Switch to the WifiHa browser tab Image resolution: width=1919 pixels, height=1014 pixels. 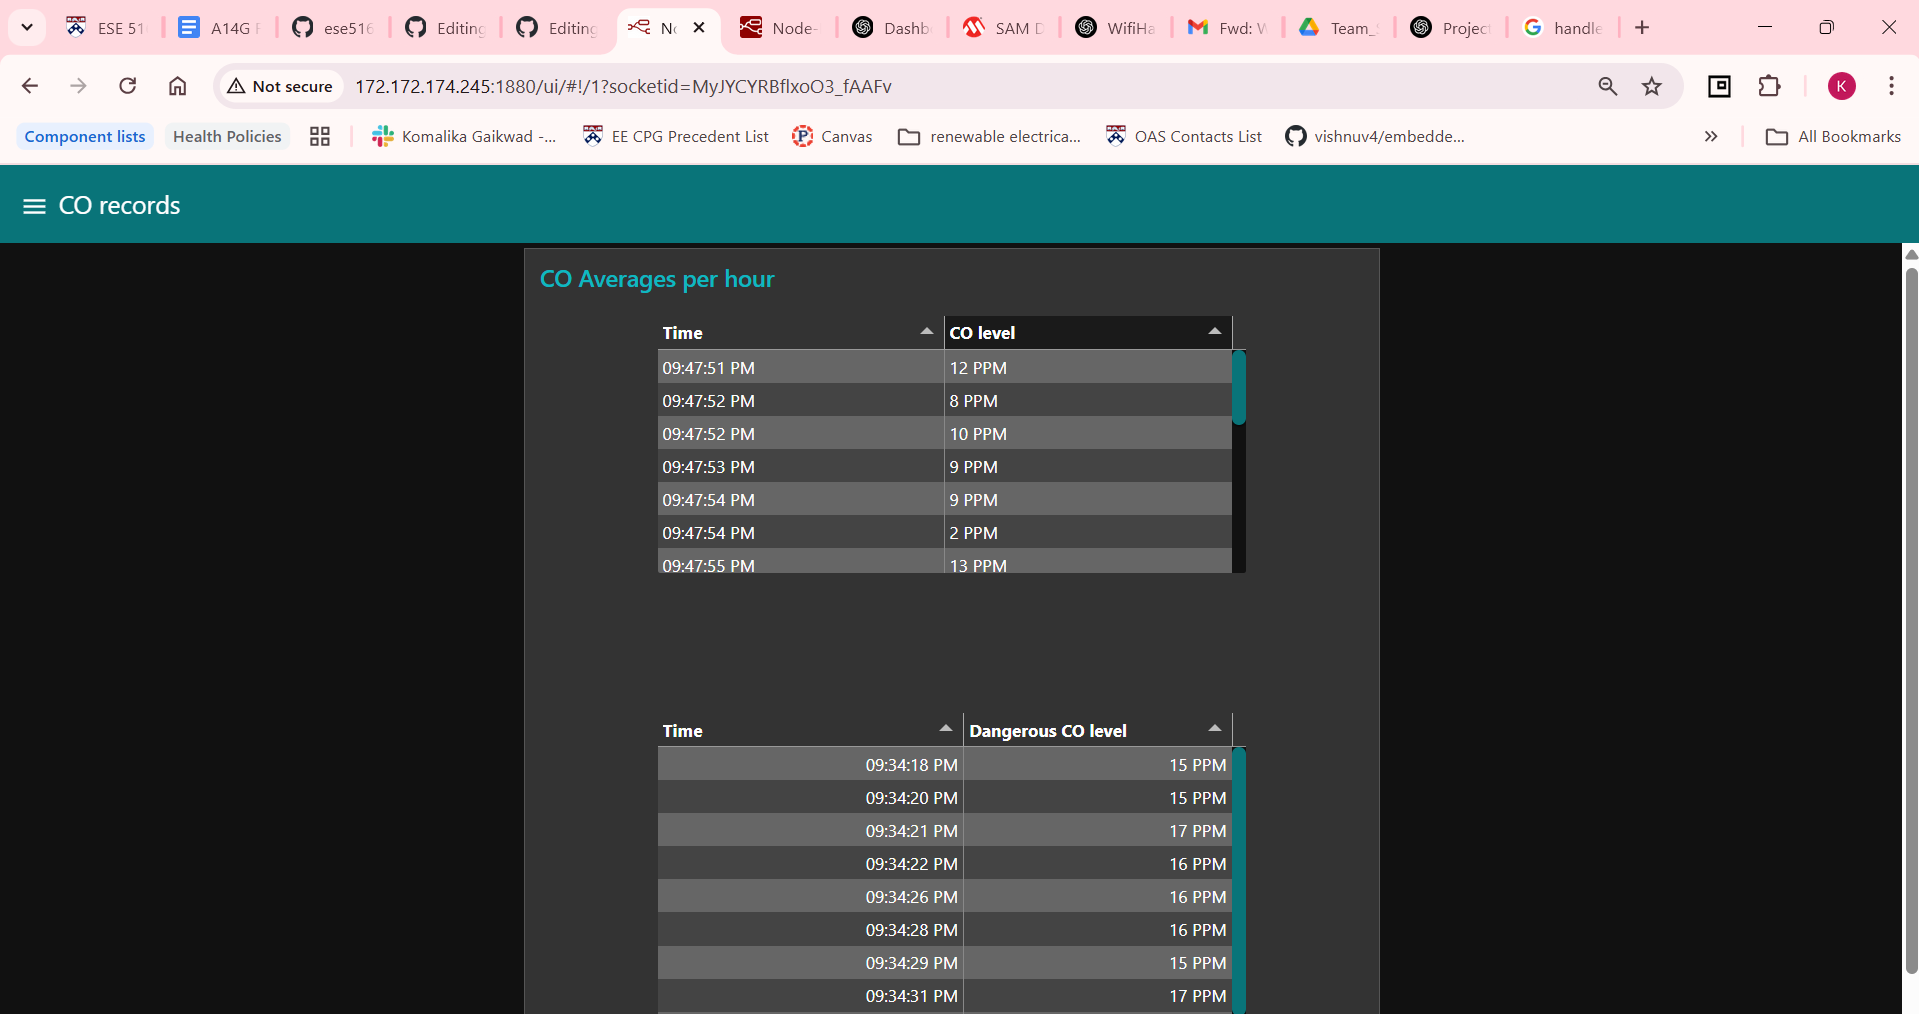(x=1116, y=28)
